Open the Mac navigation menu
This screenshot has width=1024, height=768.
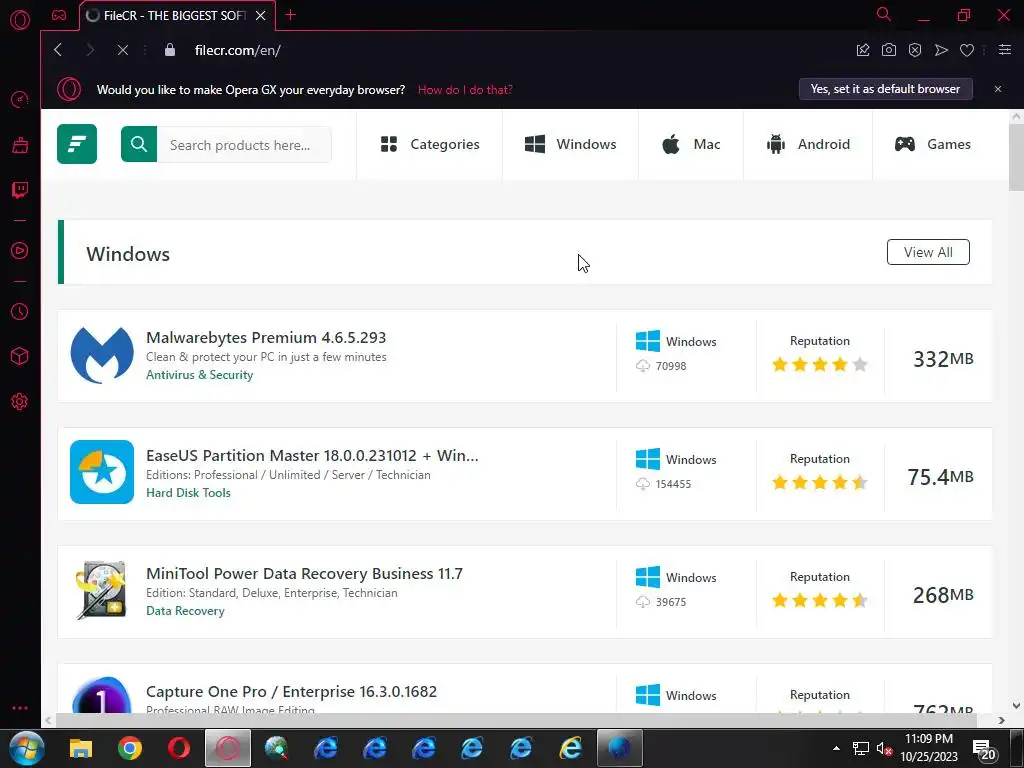691,144
